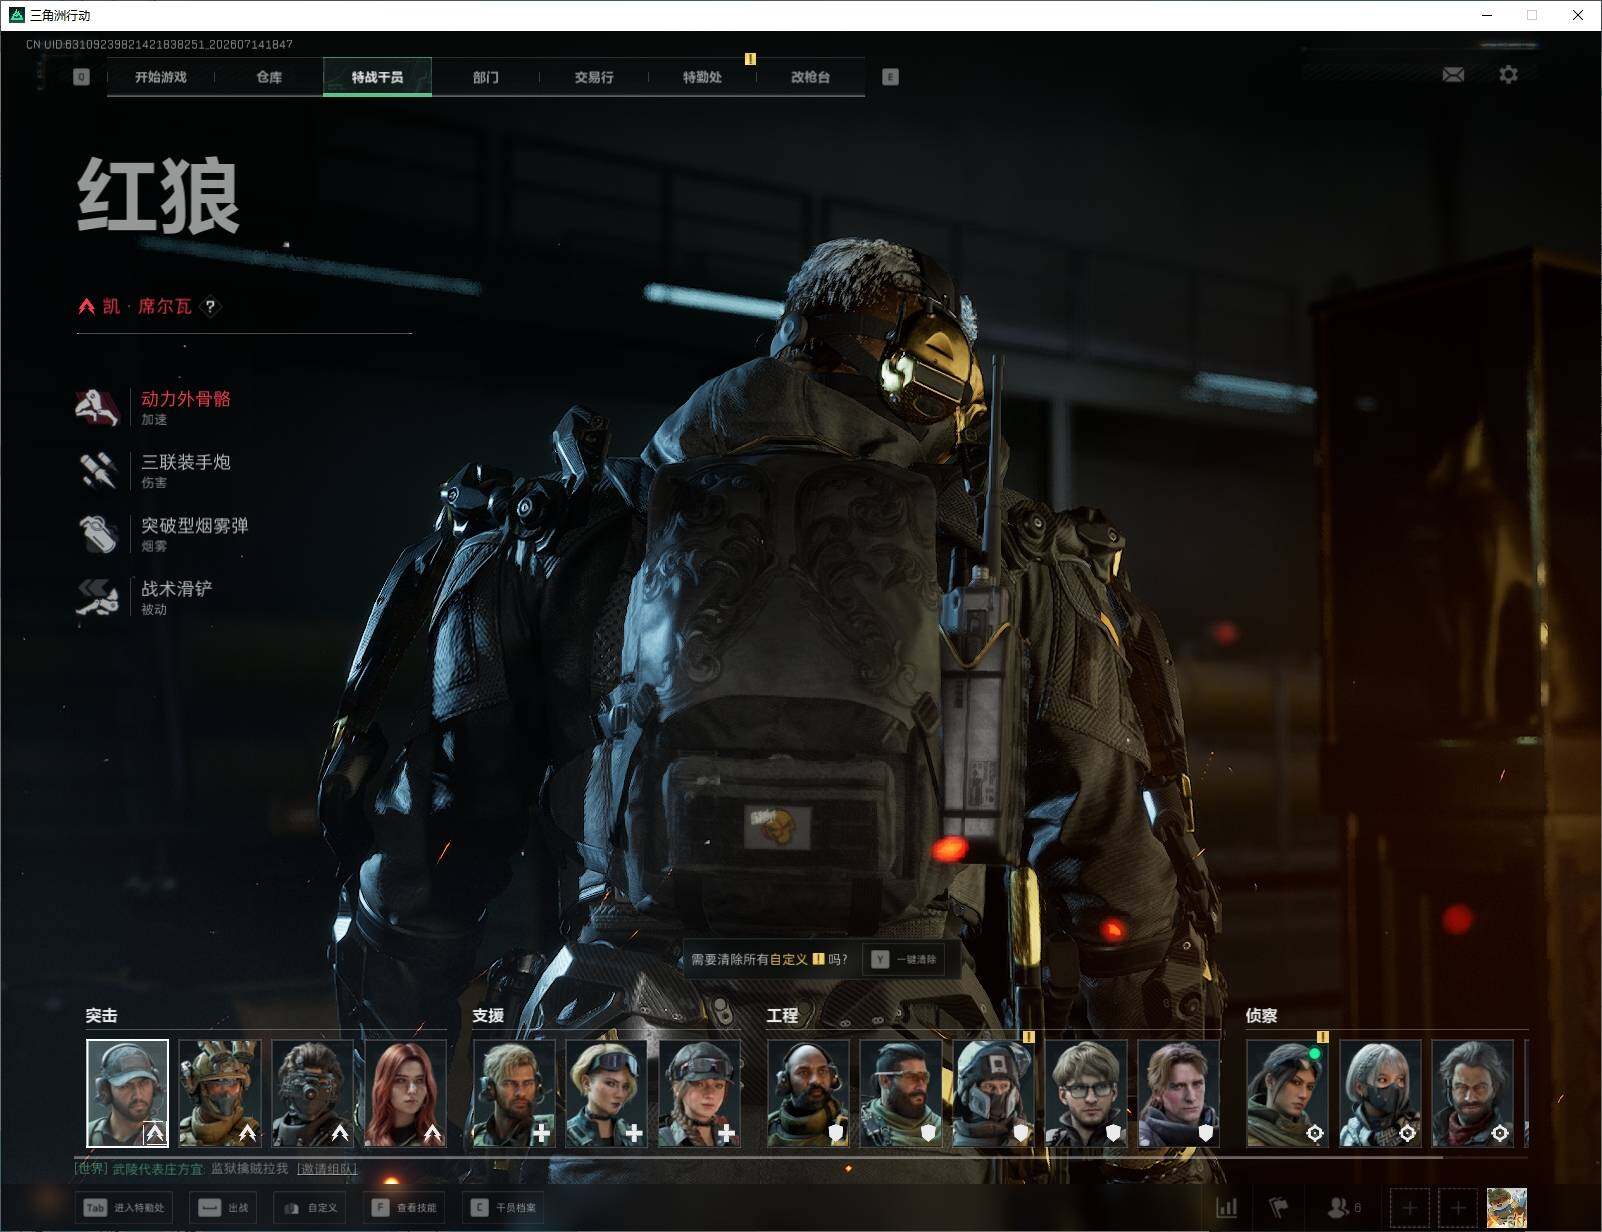Click the 突击 class heading

pyautogui.click(x=101, y=1015)
